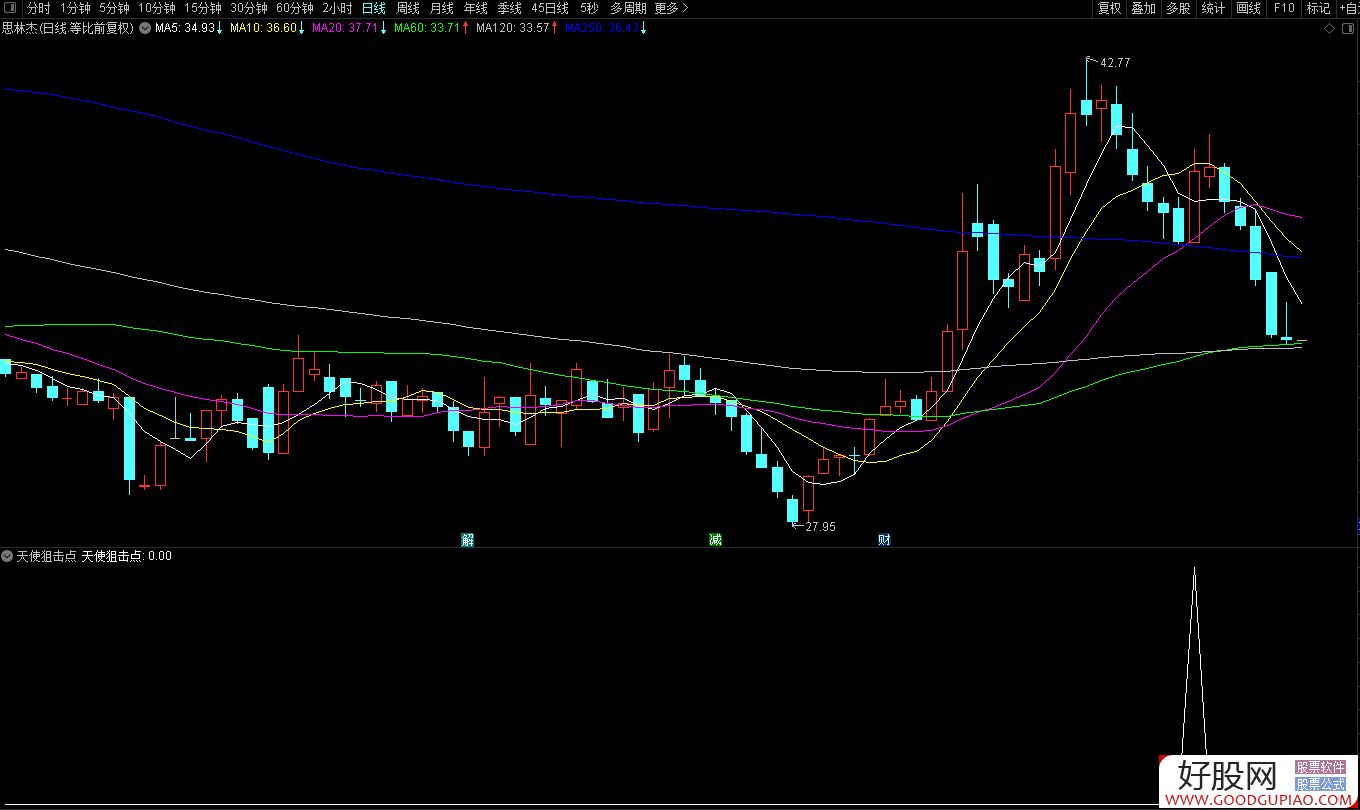1360x810 pixels.
Task: Click the MA60: 33.71 value
Action: pos(427,28)
